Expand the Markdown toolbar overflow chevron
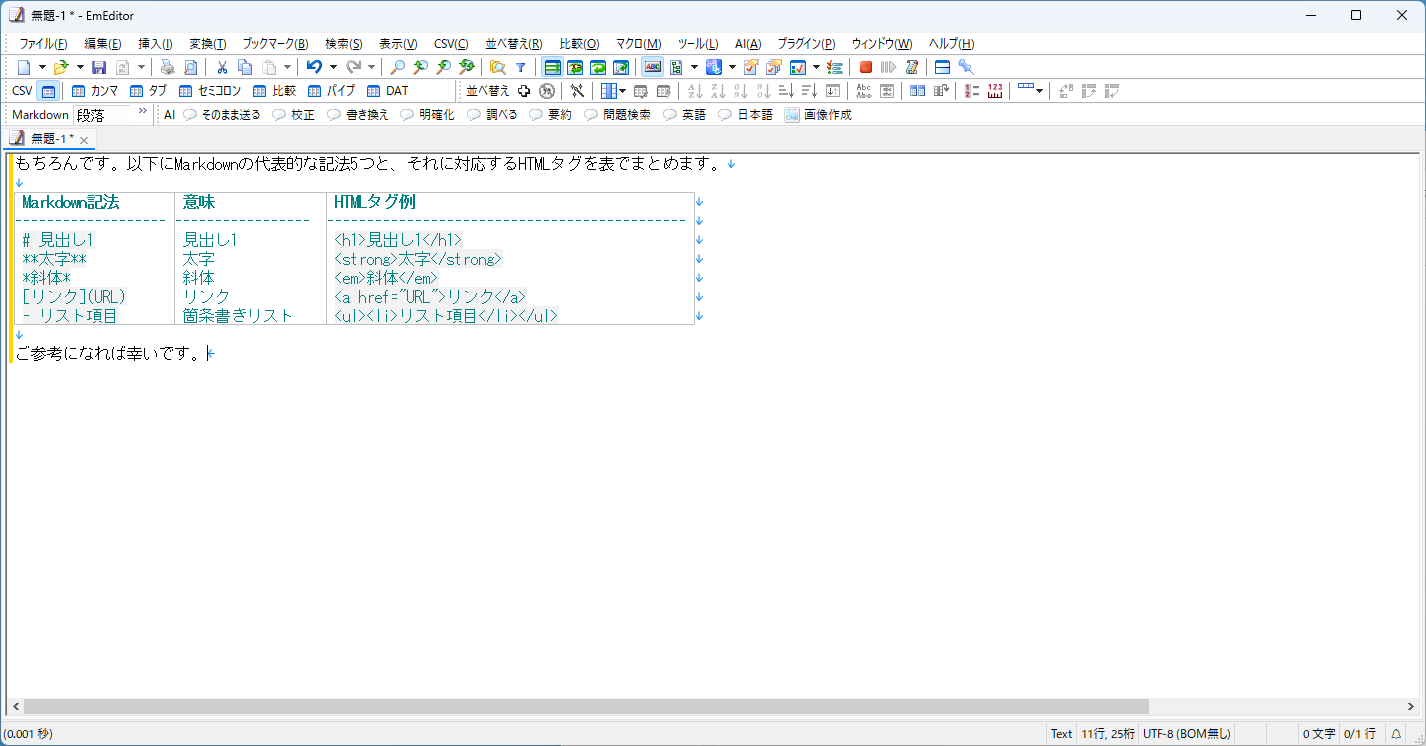The height and width of the screenshot is (746, 1426). 142,111
